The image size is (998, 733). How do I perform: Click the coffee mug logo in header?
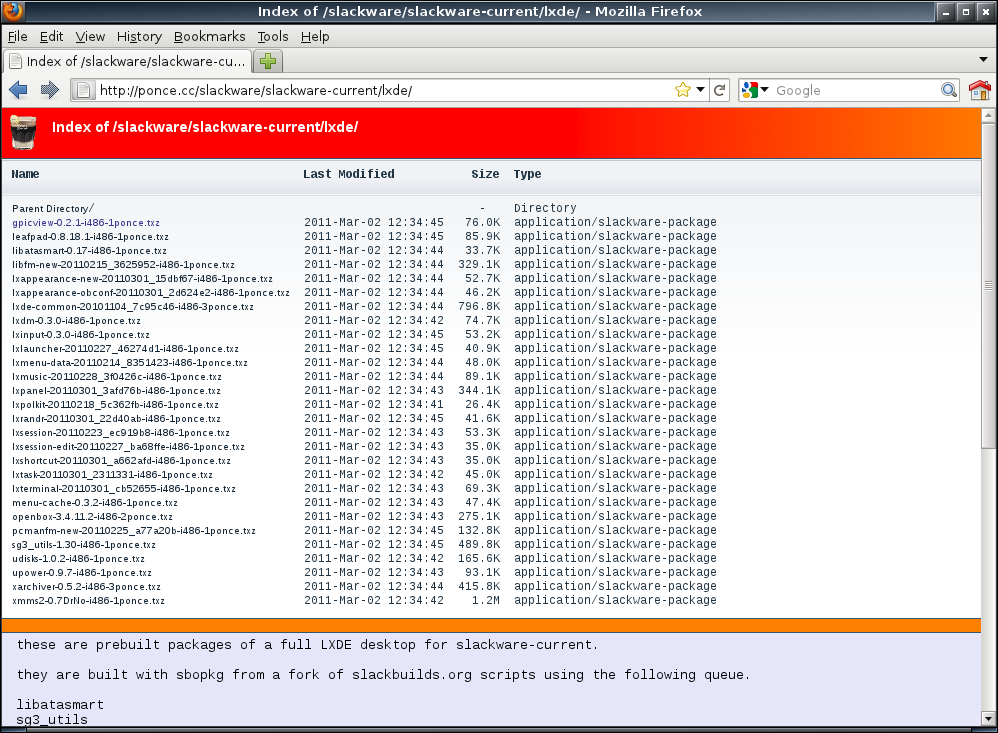(x=24, y=132)
